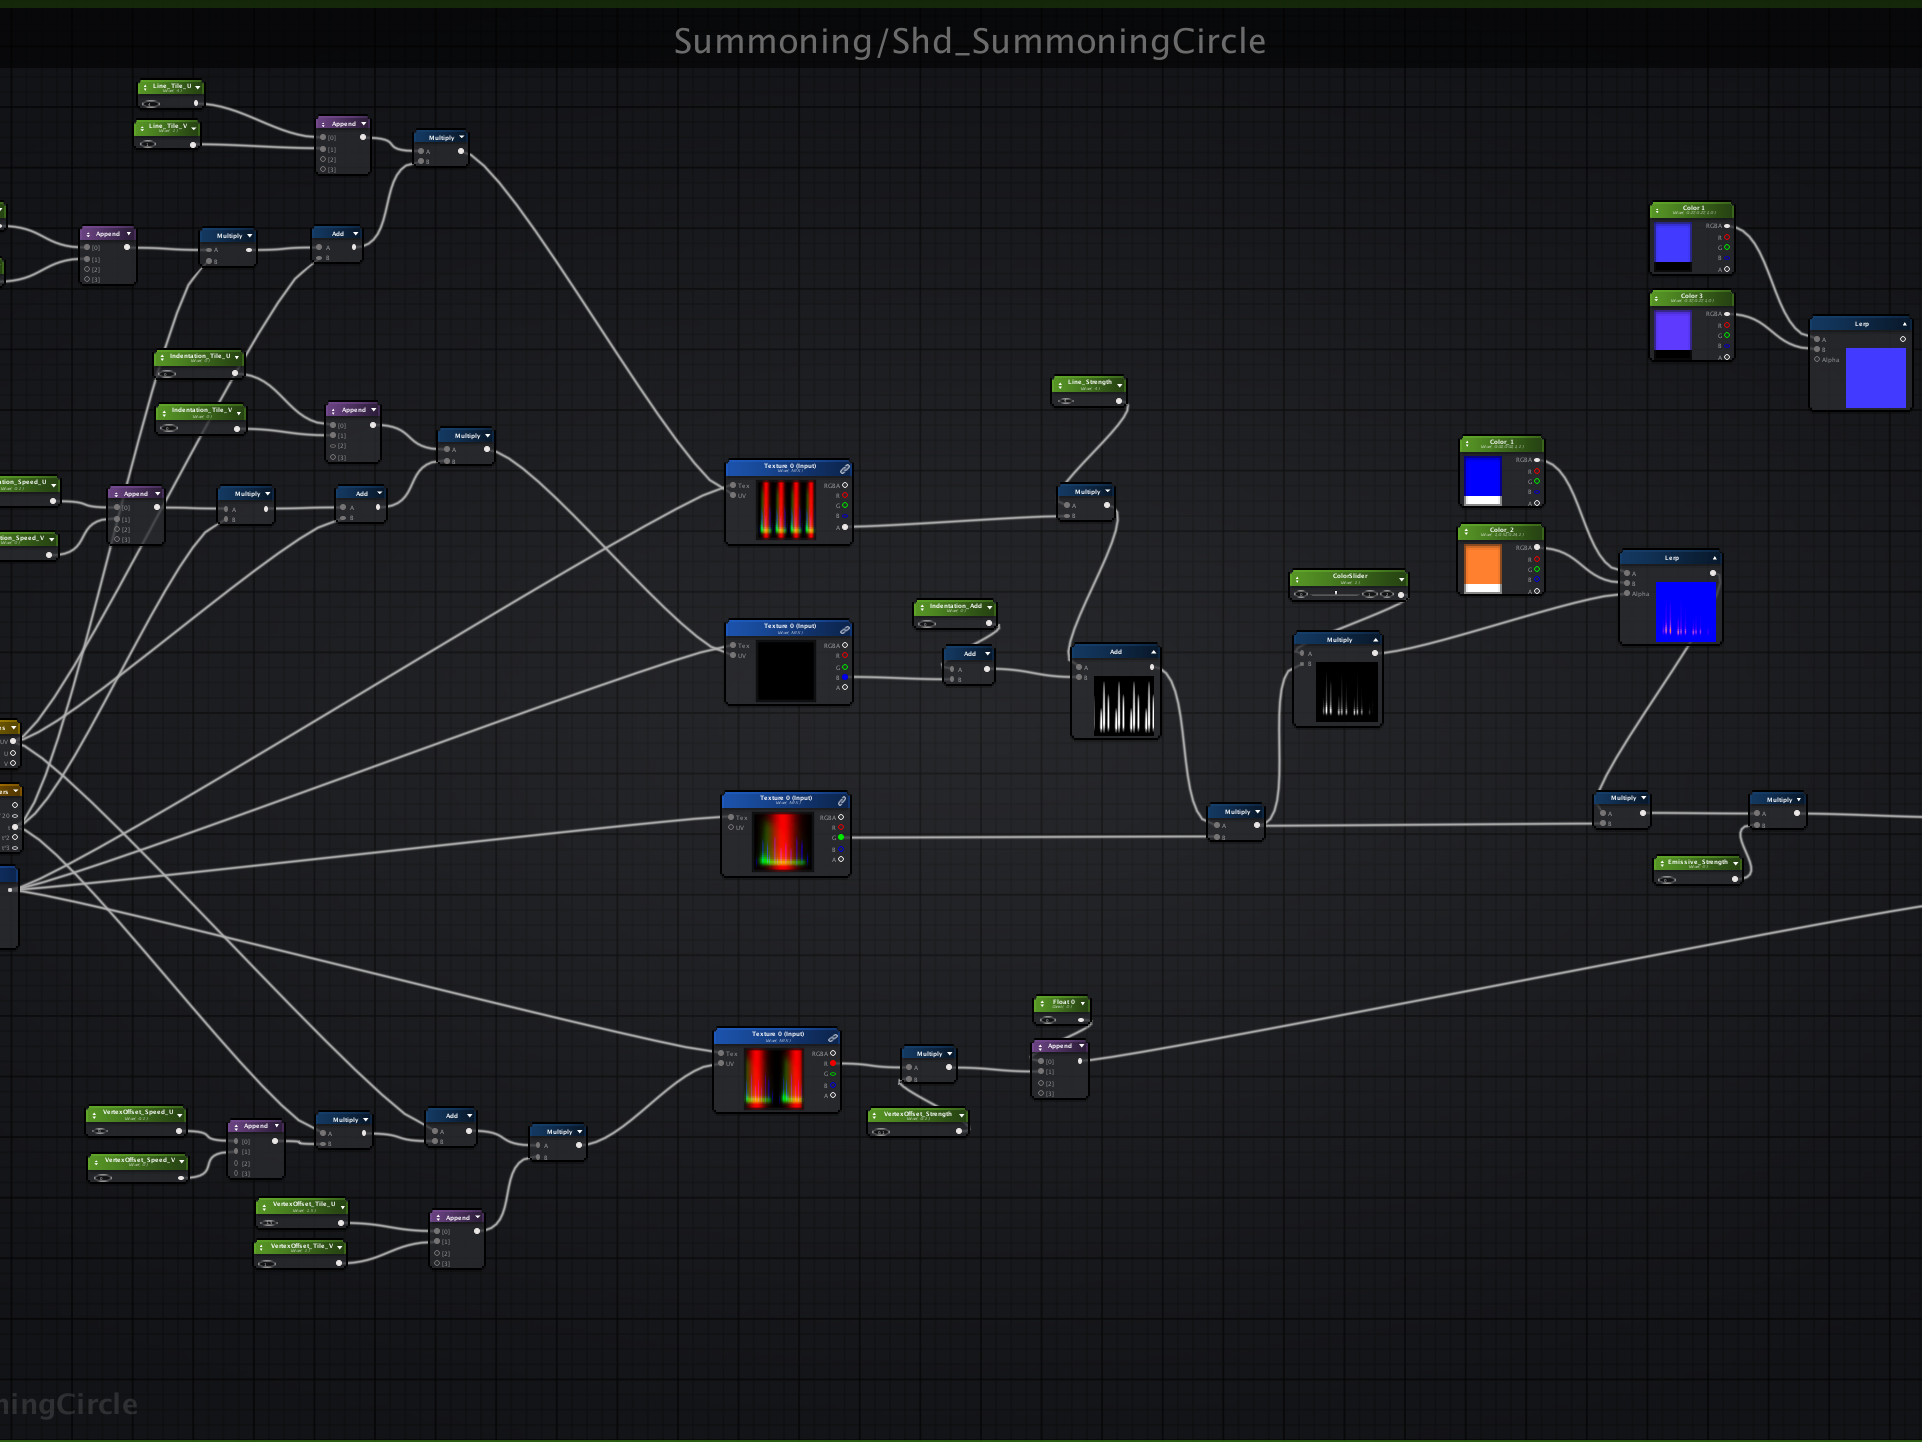Viewport: 1922px width, 1442px height.
Task: Click link icon on Texture node with connected G output
Action: coord(842,801)
